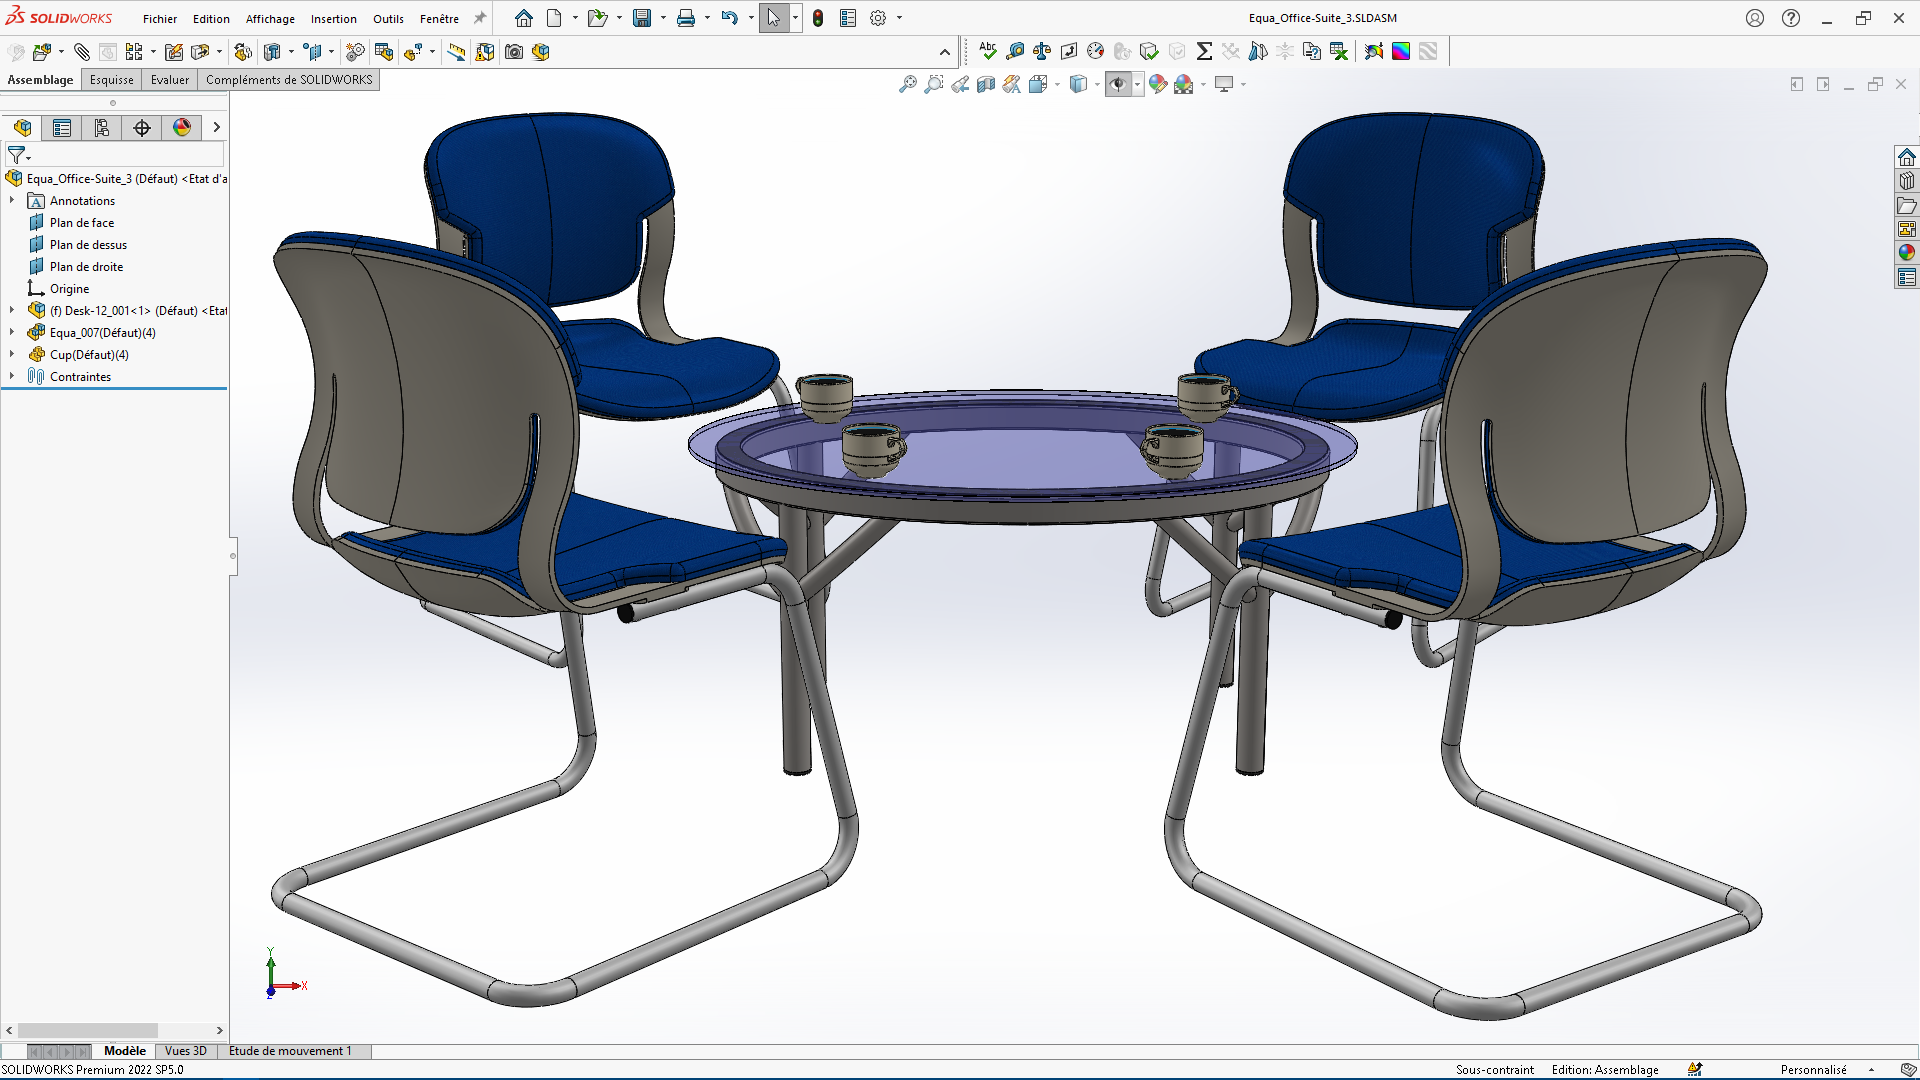1920x1080 pixels.
Task: Click the Zoom to Area icon
Action: click(934, 84)
